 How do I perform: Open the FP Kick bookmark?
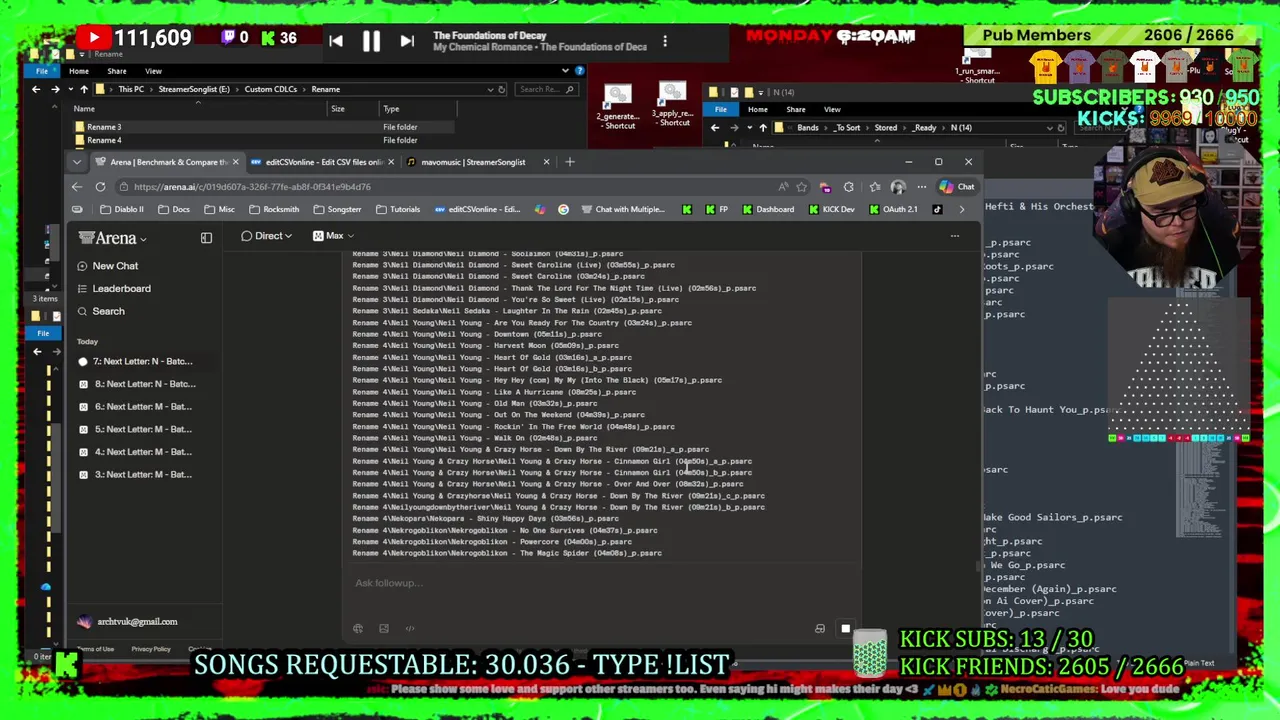tap(716, 210)
